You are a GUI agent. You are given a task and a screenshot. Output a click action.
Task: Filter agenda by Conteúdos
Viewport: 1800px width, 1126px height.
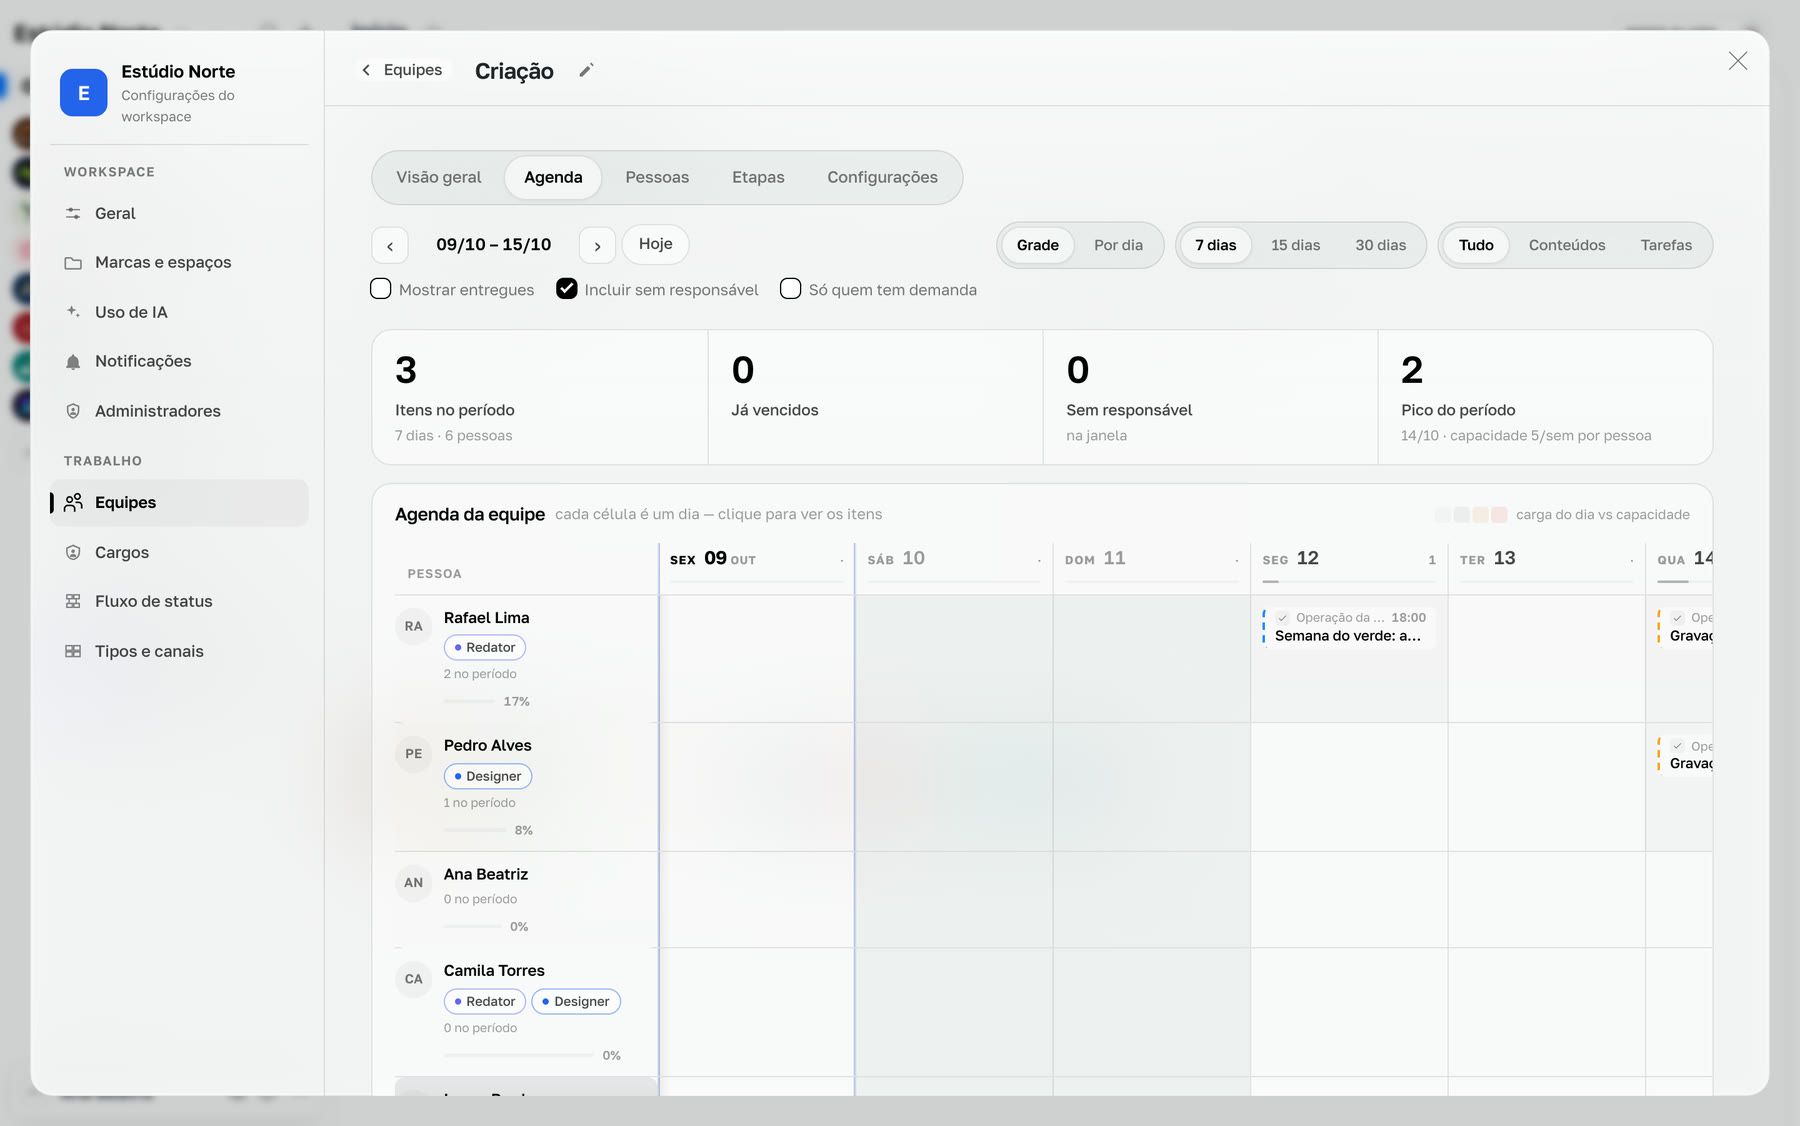[1567, 245]
